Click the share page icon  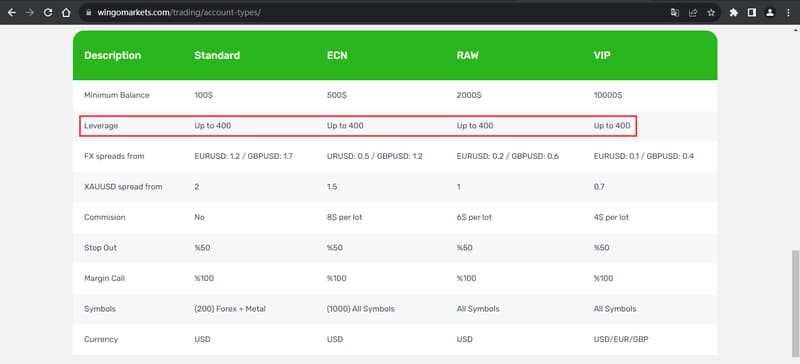[693, 13]
